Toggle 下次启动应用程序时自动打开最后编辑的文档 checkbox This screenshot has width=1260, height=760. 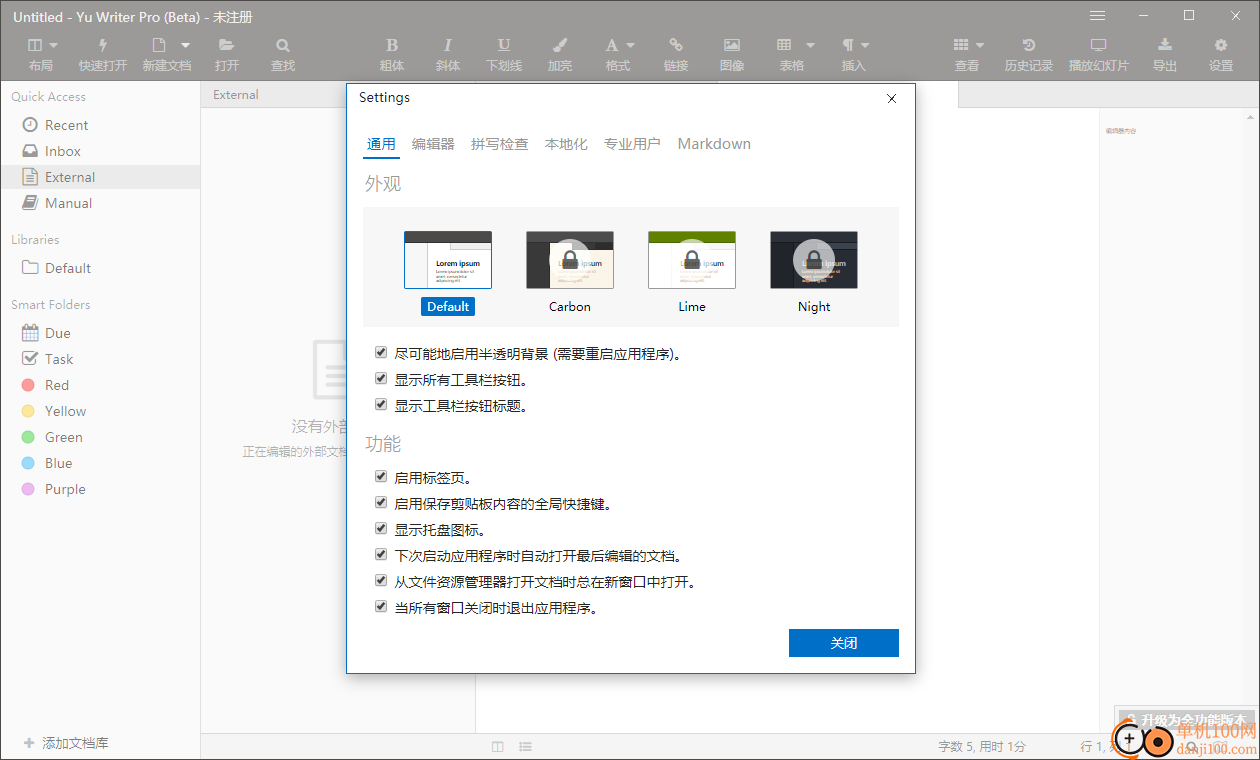tap(381, 555)
